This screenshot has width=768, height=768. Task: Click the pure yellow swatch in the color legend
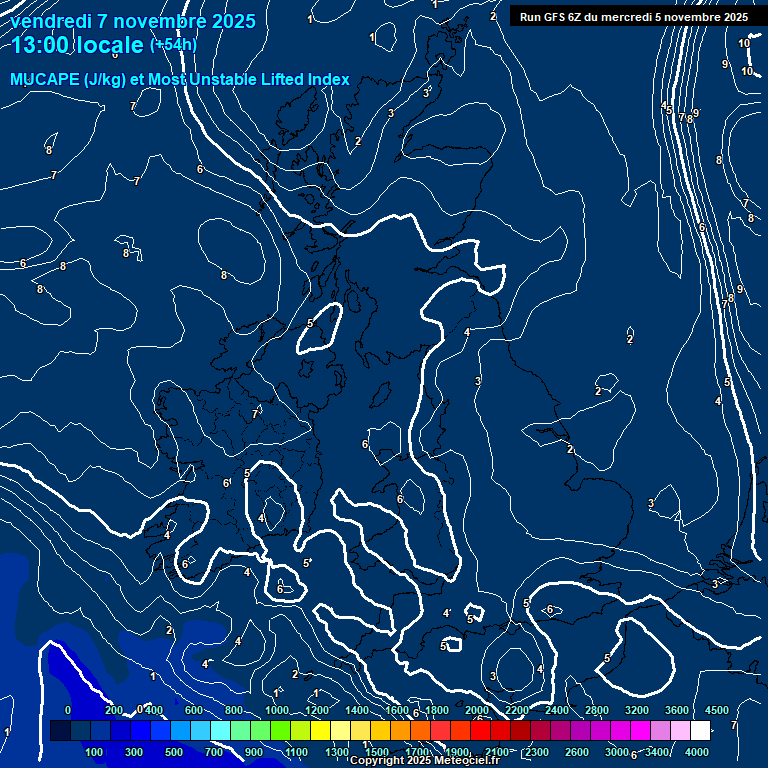[x=320, y=730]
